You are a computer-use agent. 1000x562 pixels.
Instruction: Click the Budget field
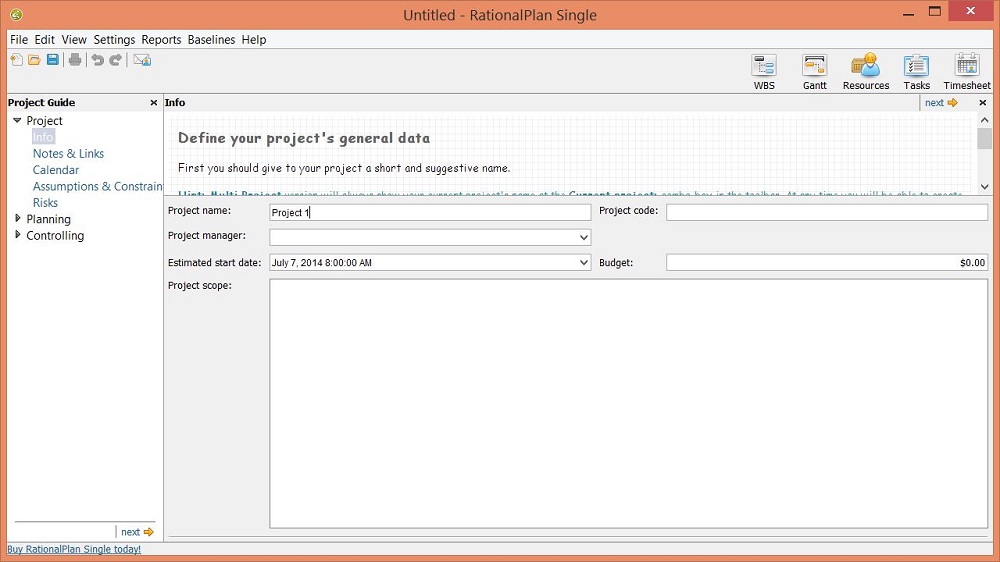pos(827,262)
